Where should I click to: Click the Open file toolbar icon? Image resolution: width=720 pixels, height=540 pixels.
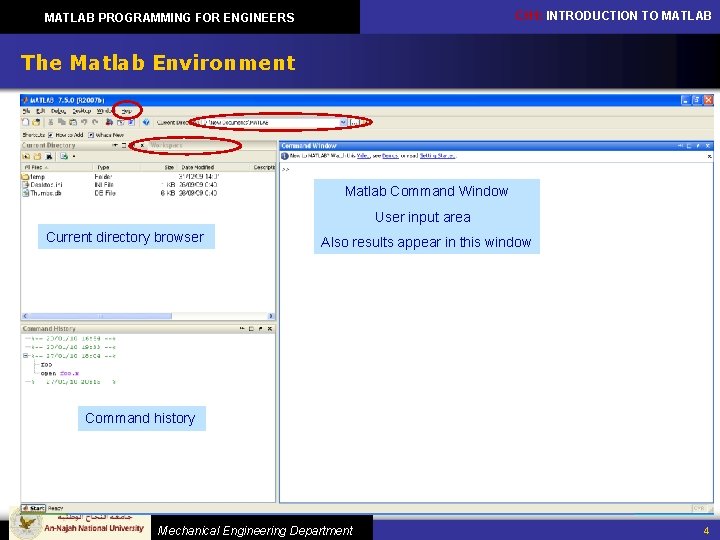[36, 123]
